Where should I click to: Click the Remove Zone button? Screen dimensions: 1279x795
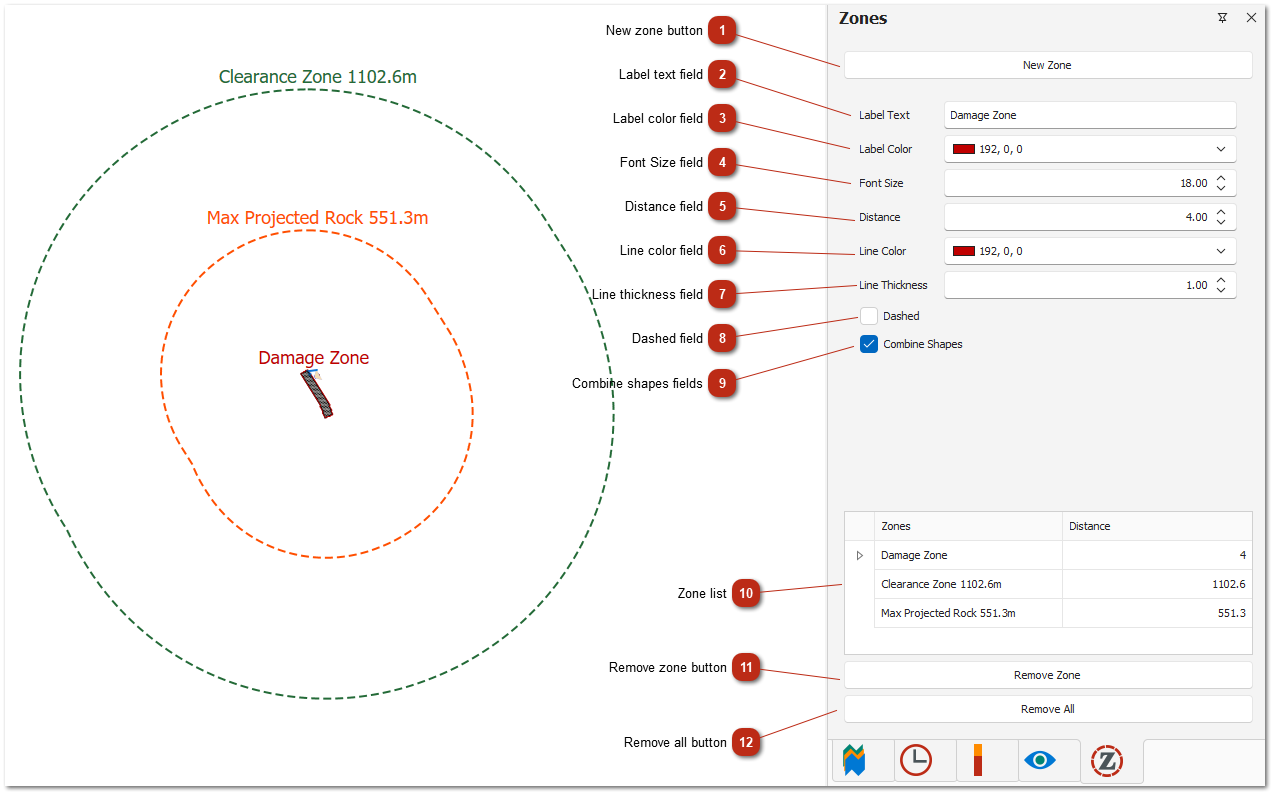1047,675
